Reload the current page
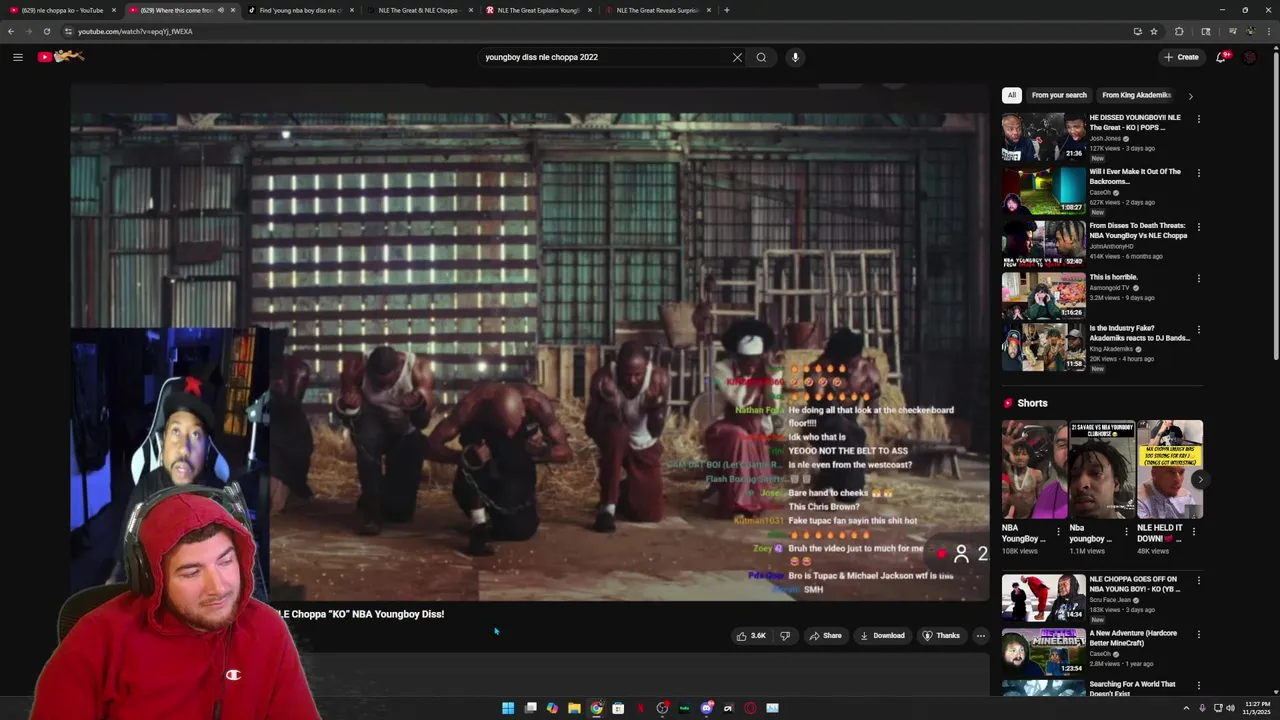Screen dimensions: 1280x720 pyautogui.click(x=46, y=31)
